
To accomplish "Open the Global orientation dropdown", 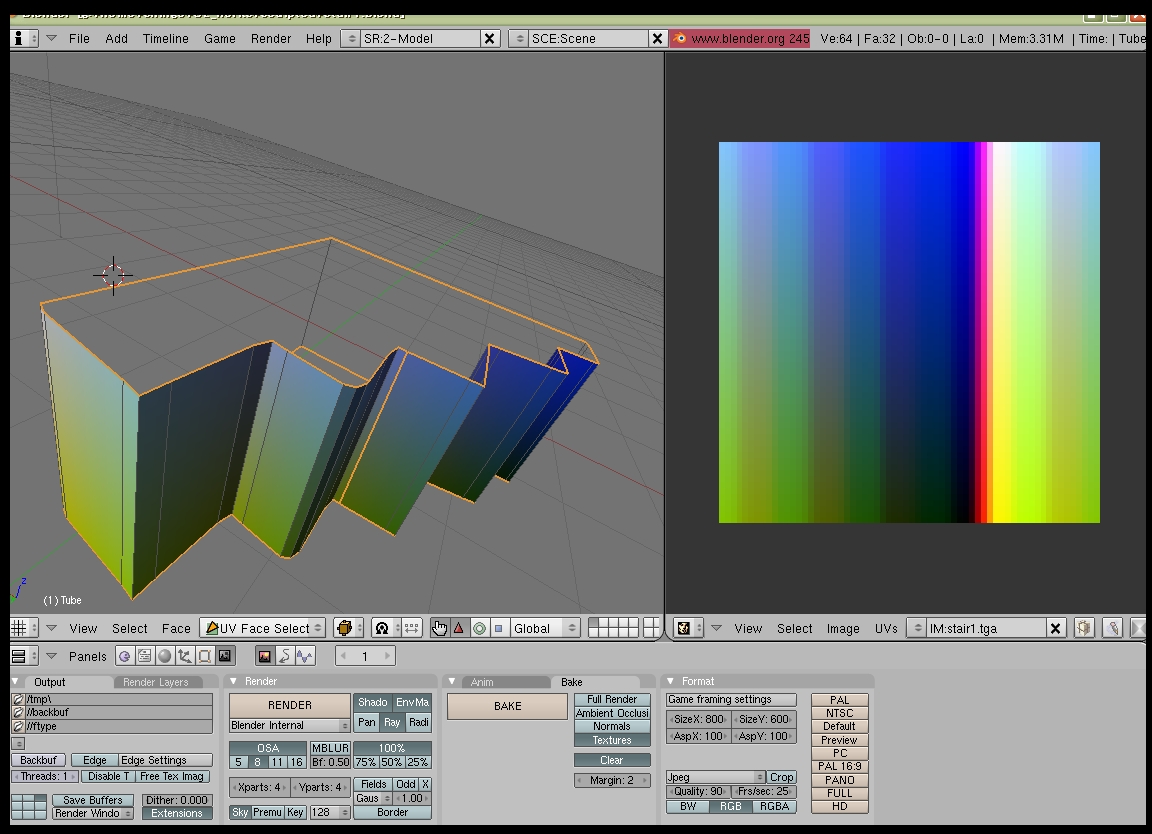I will click(x=544, y=628).
